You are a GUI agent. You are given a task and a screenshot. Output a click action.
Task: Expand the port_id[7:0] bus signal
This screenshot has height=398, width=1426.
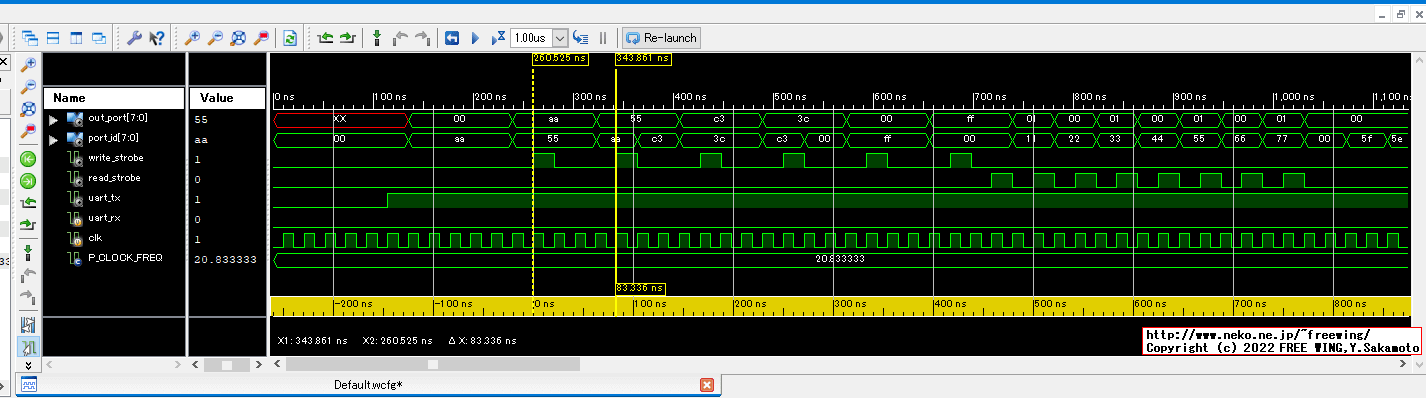(54, 139)
